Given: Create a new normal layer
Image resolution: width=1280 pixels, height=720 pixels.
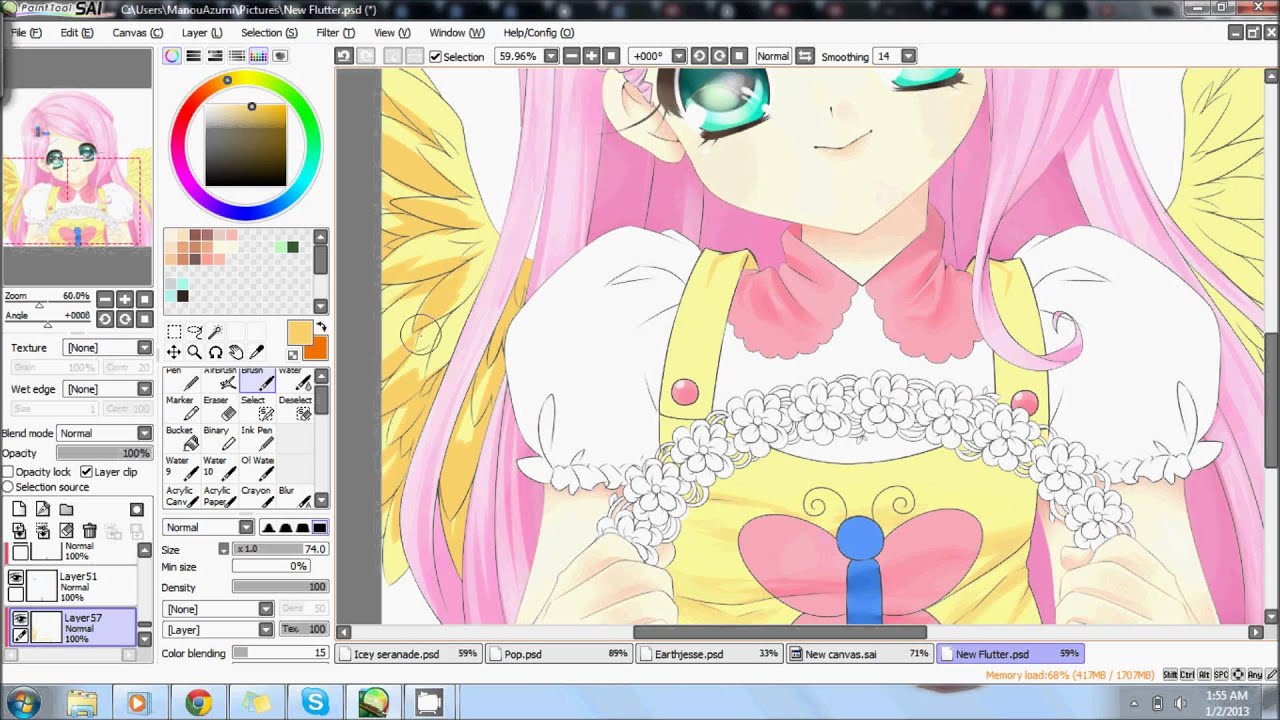Looking at the screenshot, I should pyautogui.click(x=19, y=509).
